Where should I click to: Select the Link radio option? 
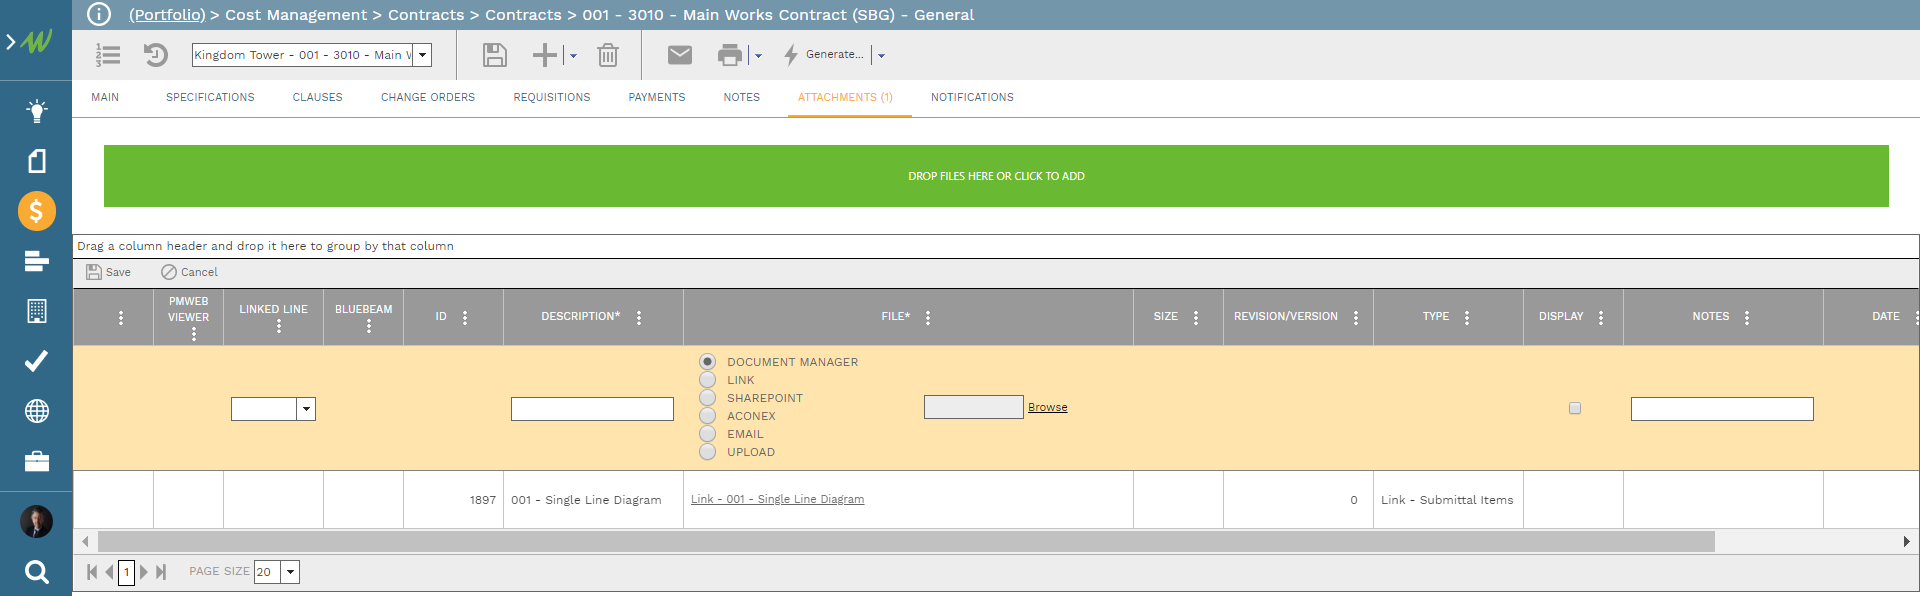pos(708,380)
